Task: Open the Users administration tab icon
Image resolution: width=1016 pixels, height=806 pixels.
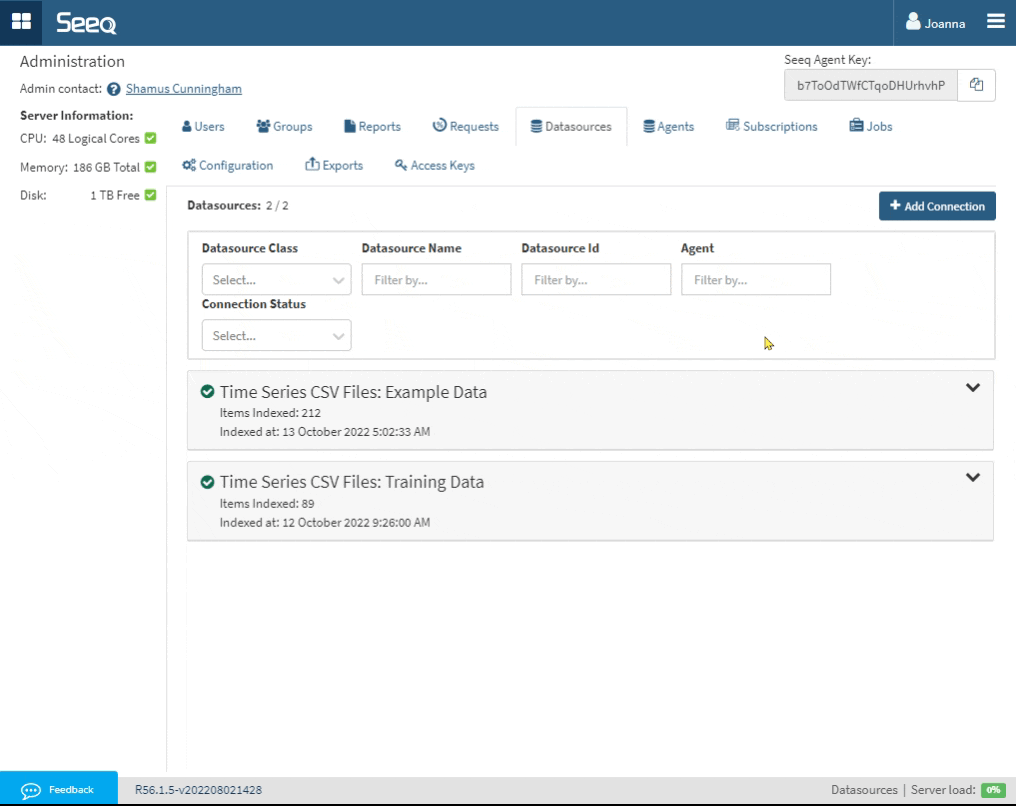Action: point(186,126)
